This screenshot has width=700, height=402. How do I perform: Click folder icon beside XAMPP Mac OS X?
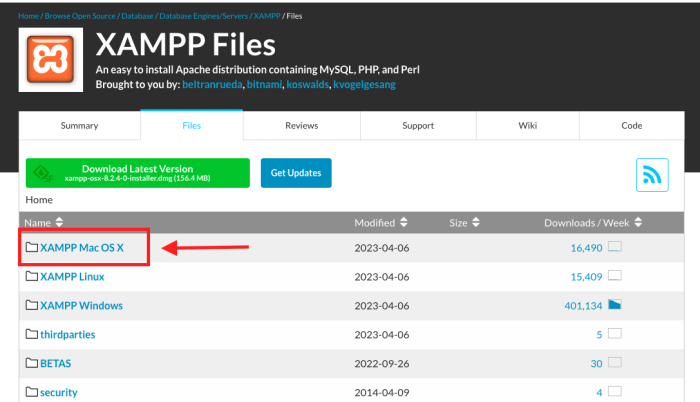tap(32, 247)
